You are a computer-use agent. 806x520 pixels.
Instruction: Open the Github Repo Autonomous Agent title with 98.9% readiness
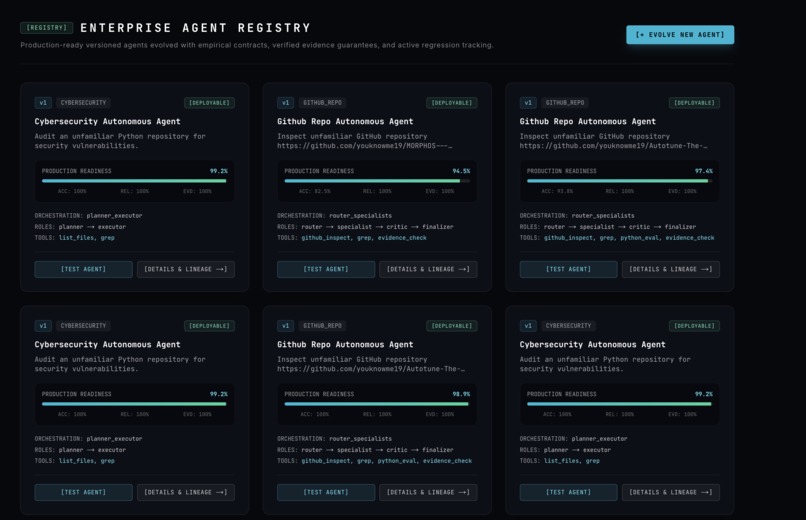pos(345,344)
